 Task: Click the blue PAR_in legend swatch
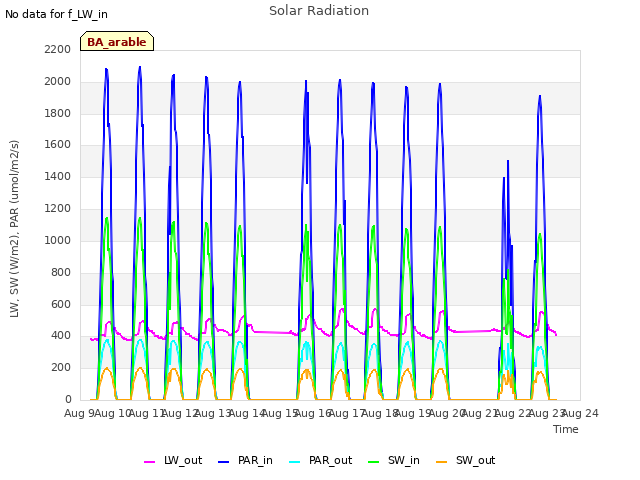[224, 462]
